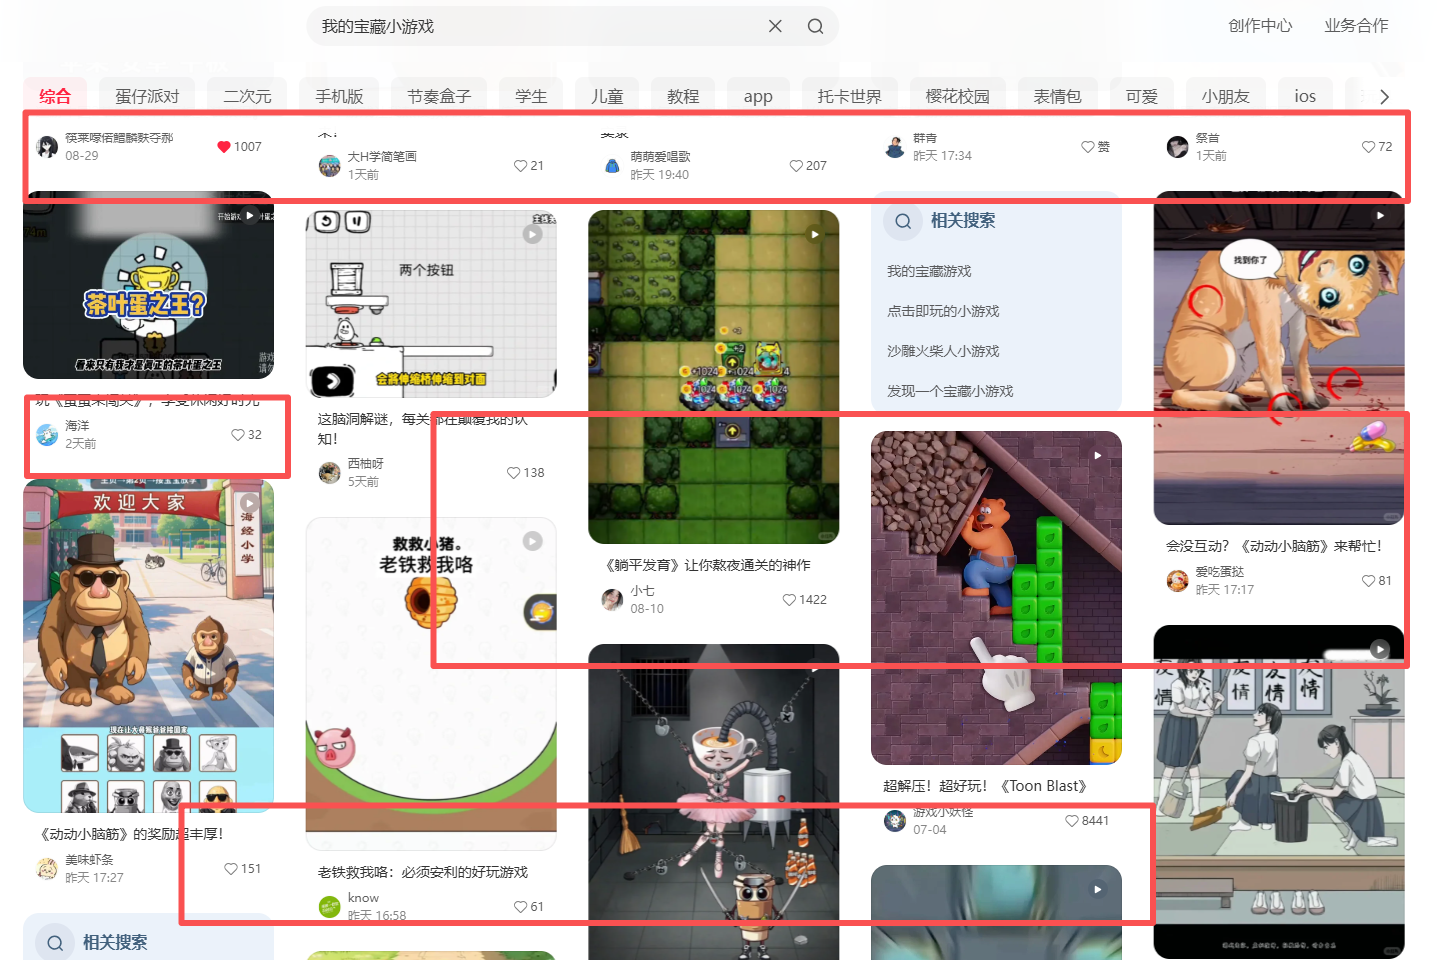Image resolution: width=1452 pixels, height=960 pixels.
Task: Switch to the 综合 tab
Action: [x=55, y=96]
